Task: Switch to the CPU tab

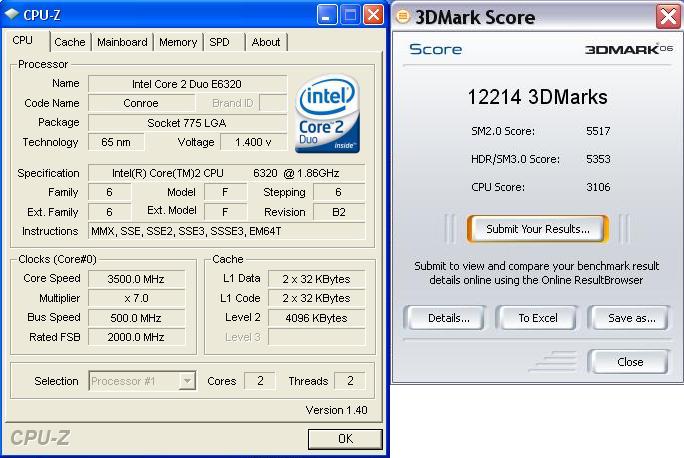Action: pos(23,41)
